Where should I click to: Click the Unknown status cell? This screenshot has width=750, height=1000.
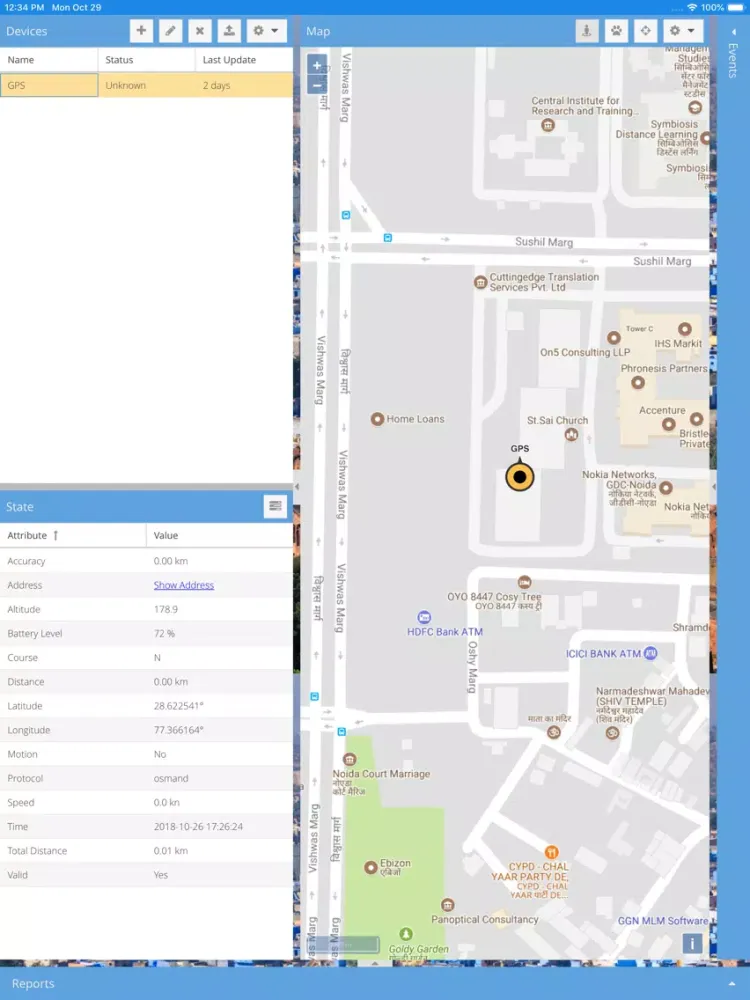(146, 85)
